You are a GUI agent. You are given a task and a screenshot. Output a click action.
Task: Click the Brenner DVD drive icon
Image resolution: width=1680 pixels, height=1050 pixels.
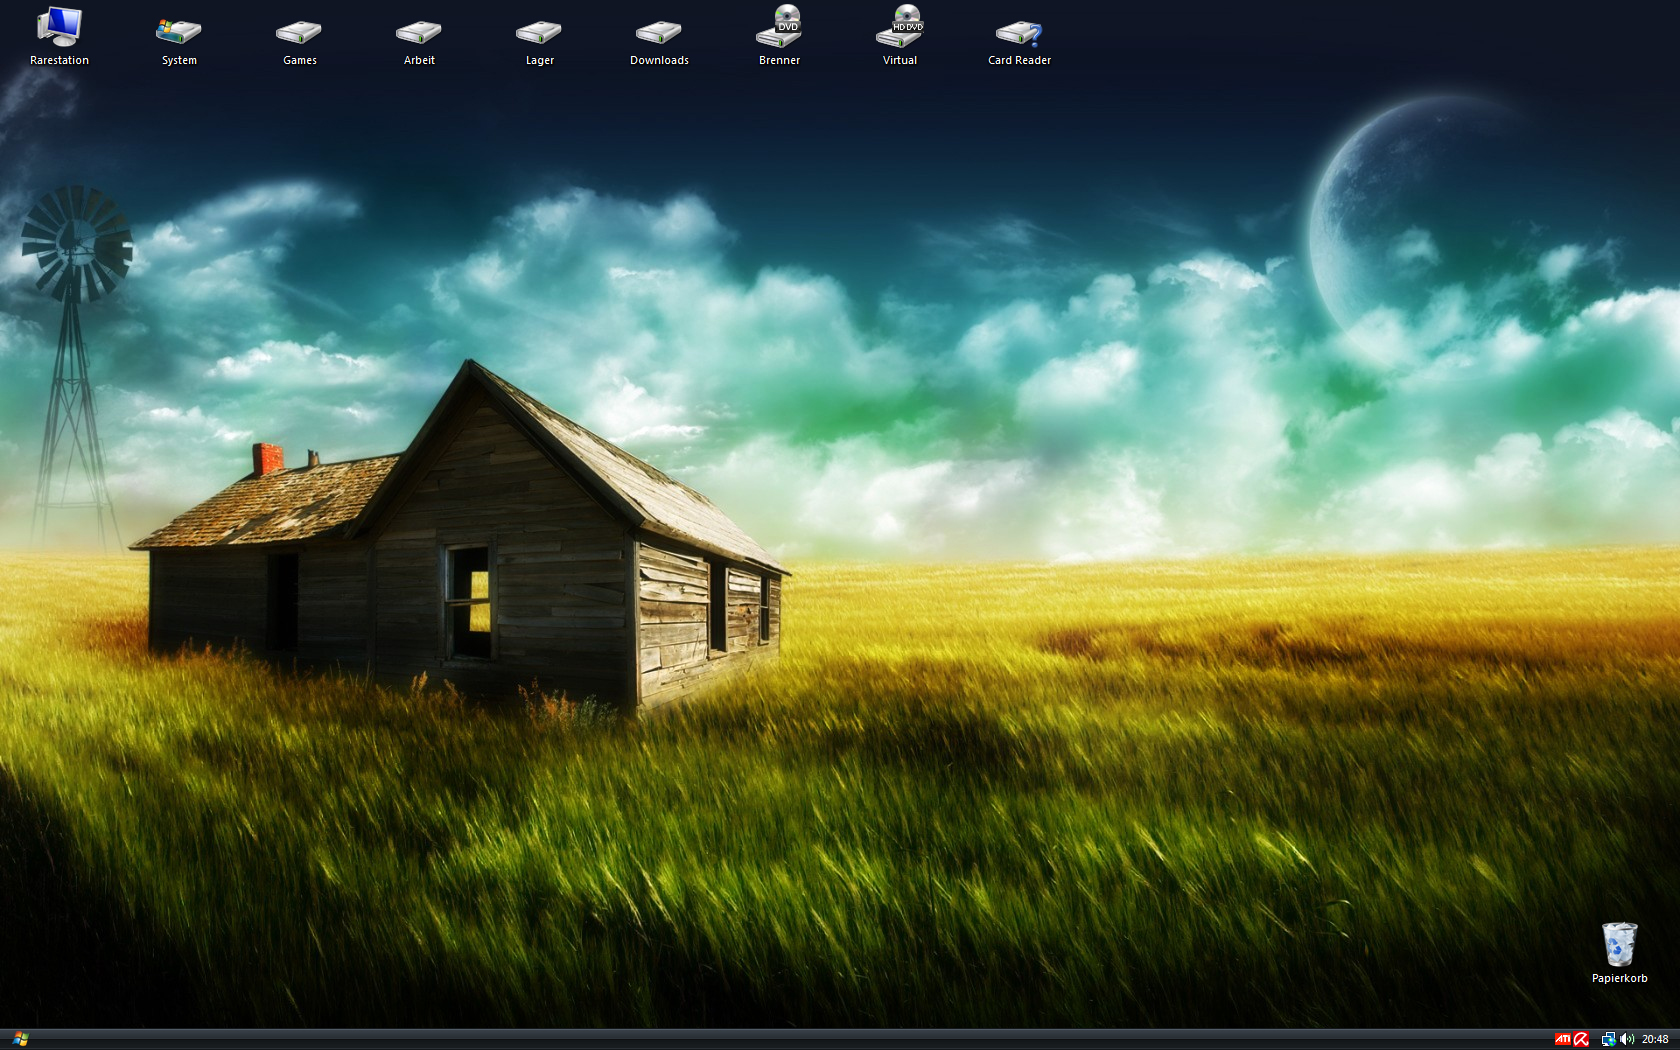(x=779, y=27)
